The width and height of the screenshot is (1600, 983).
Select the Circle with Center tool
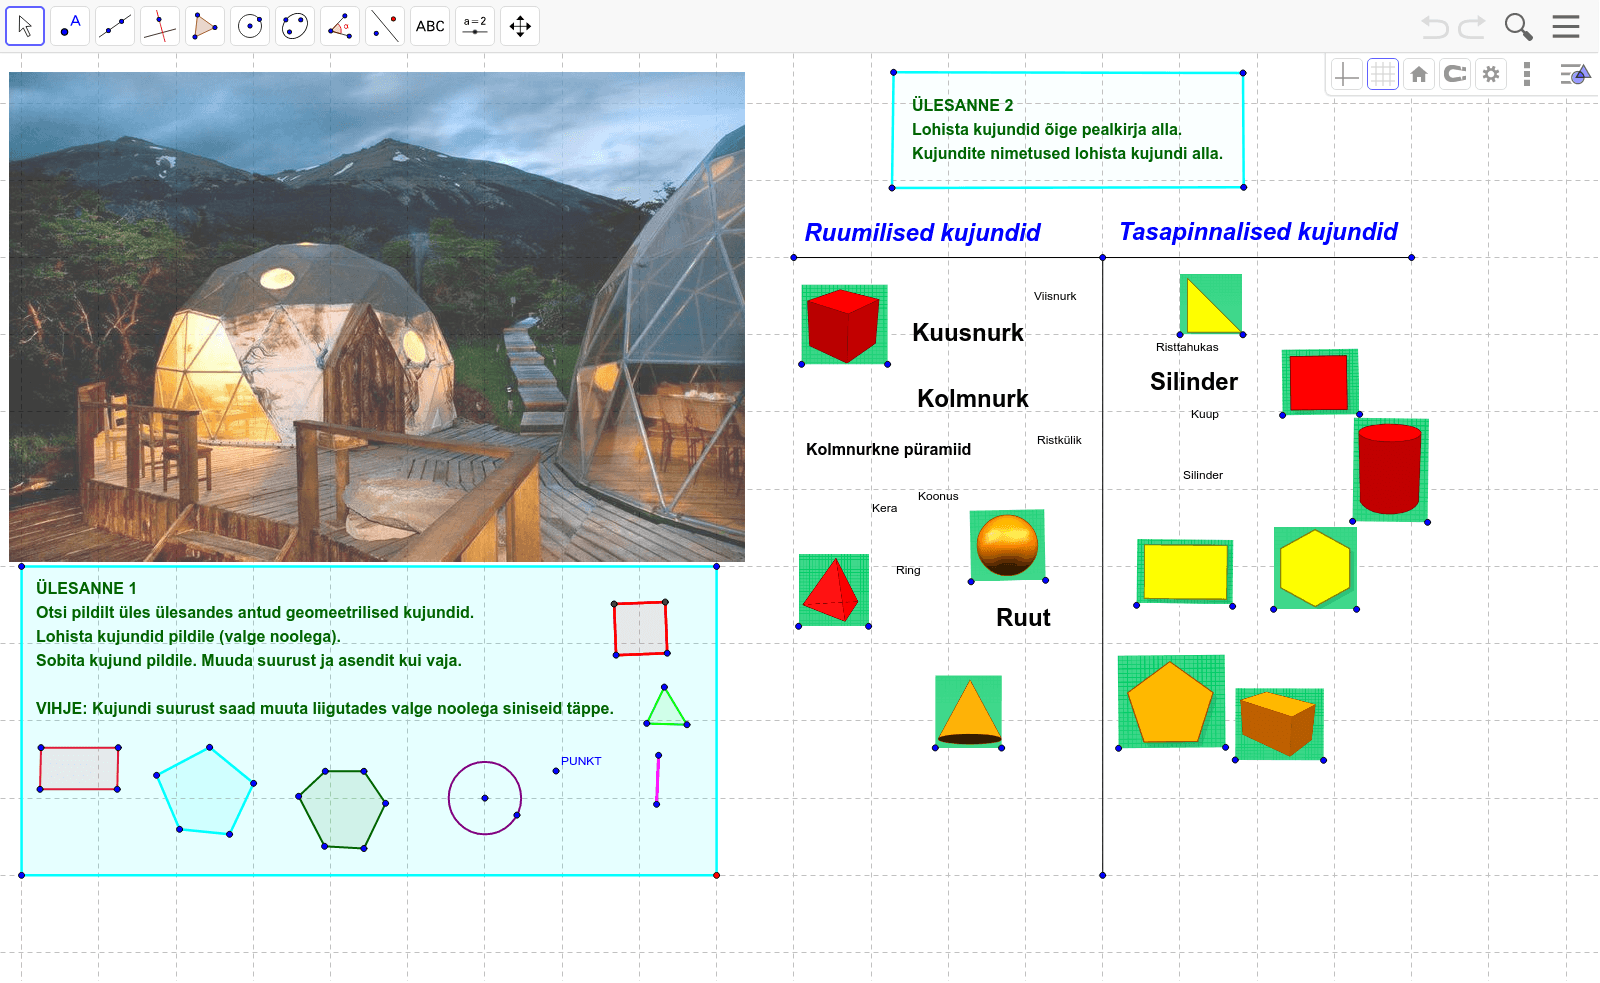coord(250,26)
